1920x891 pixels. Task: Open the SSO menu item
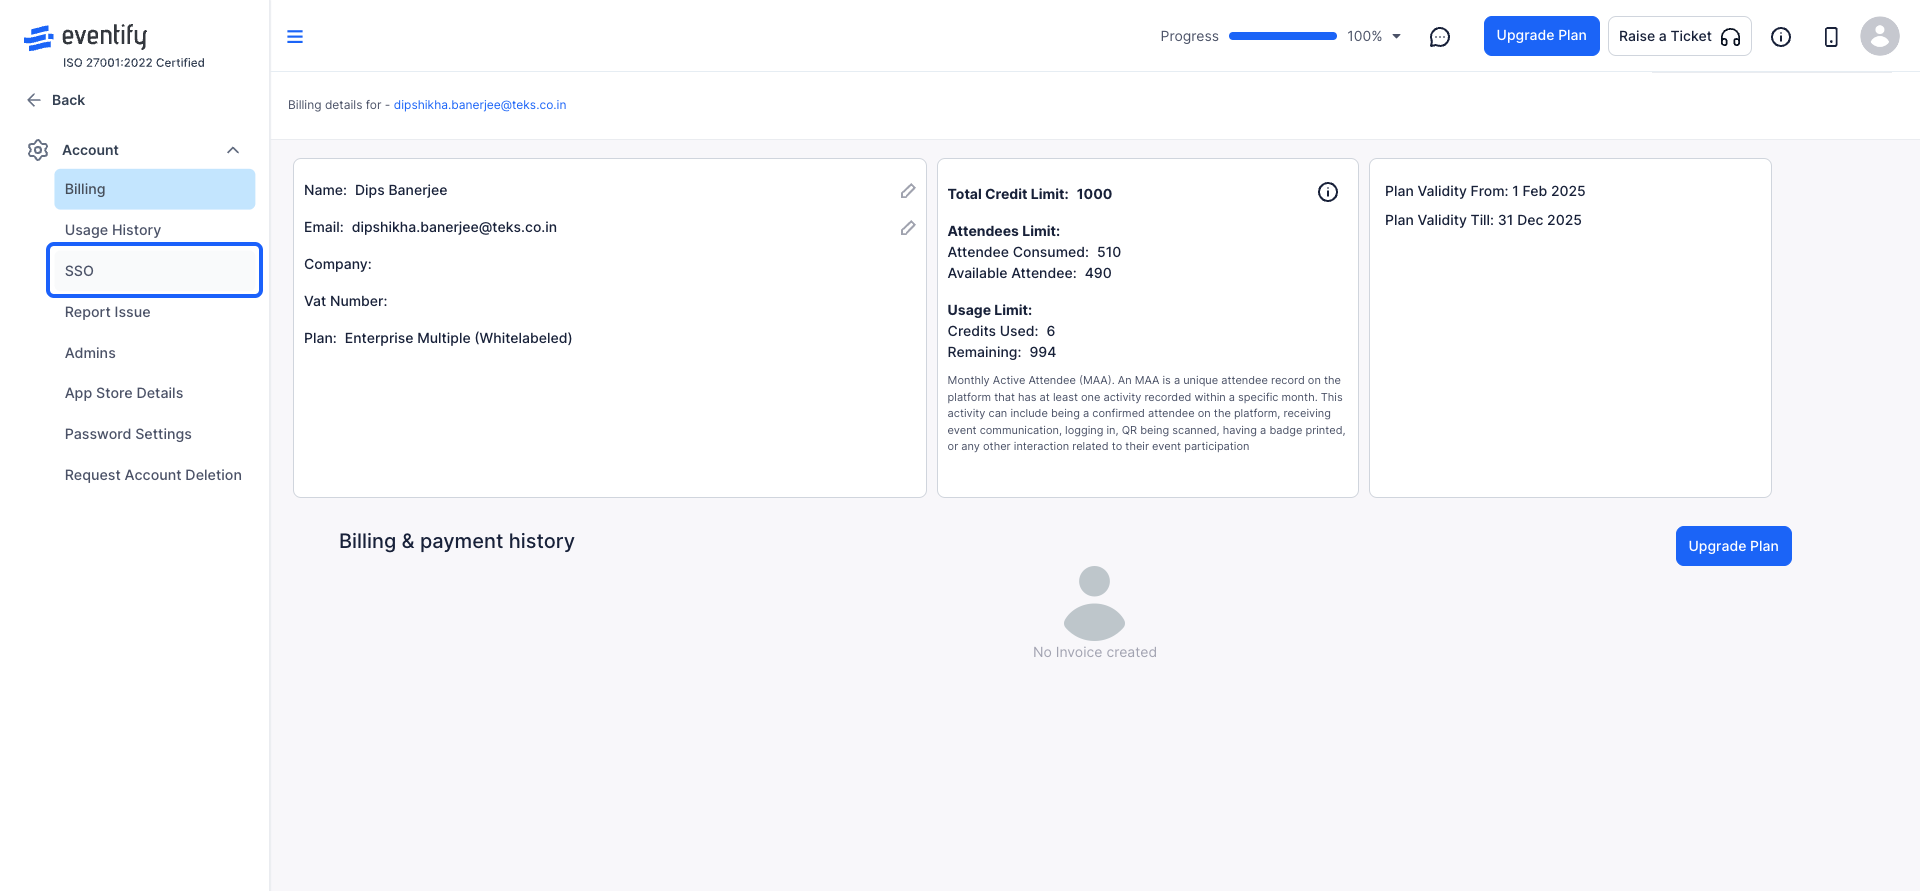point(154,270)
